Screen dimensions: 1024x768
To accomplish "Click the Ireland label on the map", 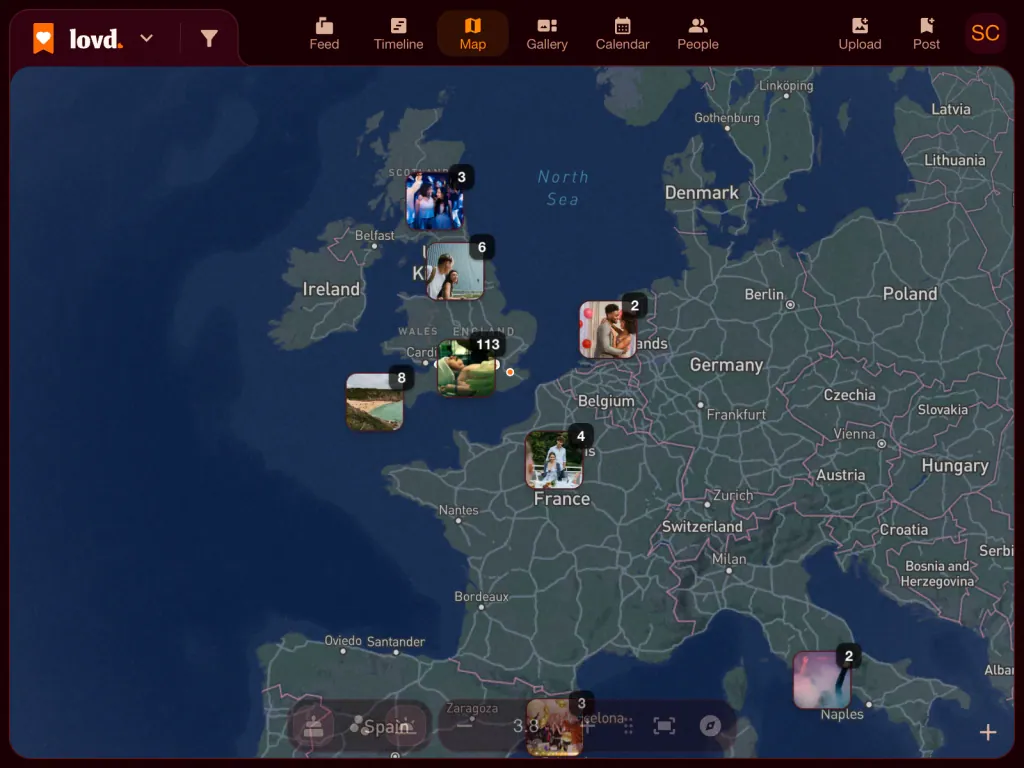I will click(x=331, y=289).
